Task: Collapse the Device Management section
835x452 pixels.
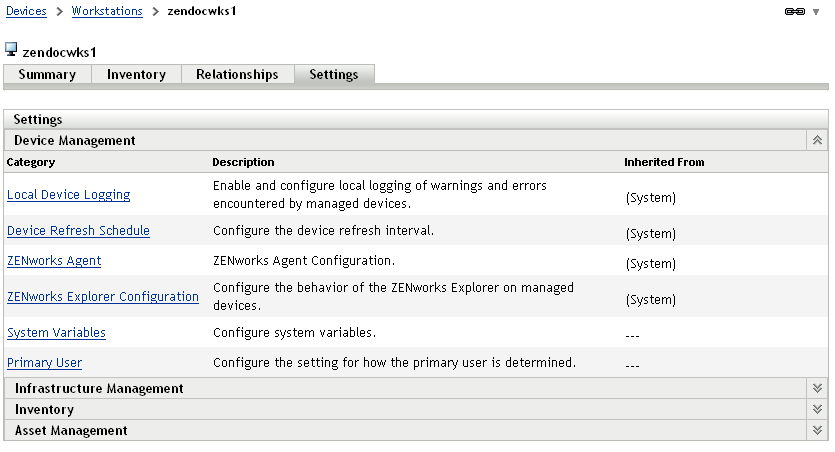Action: click(817, 141)
